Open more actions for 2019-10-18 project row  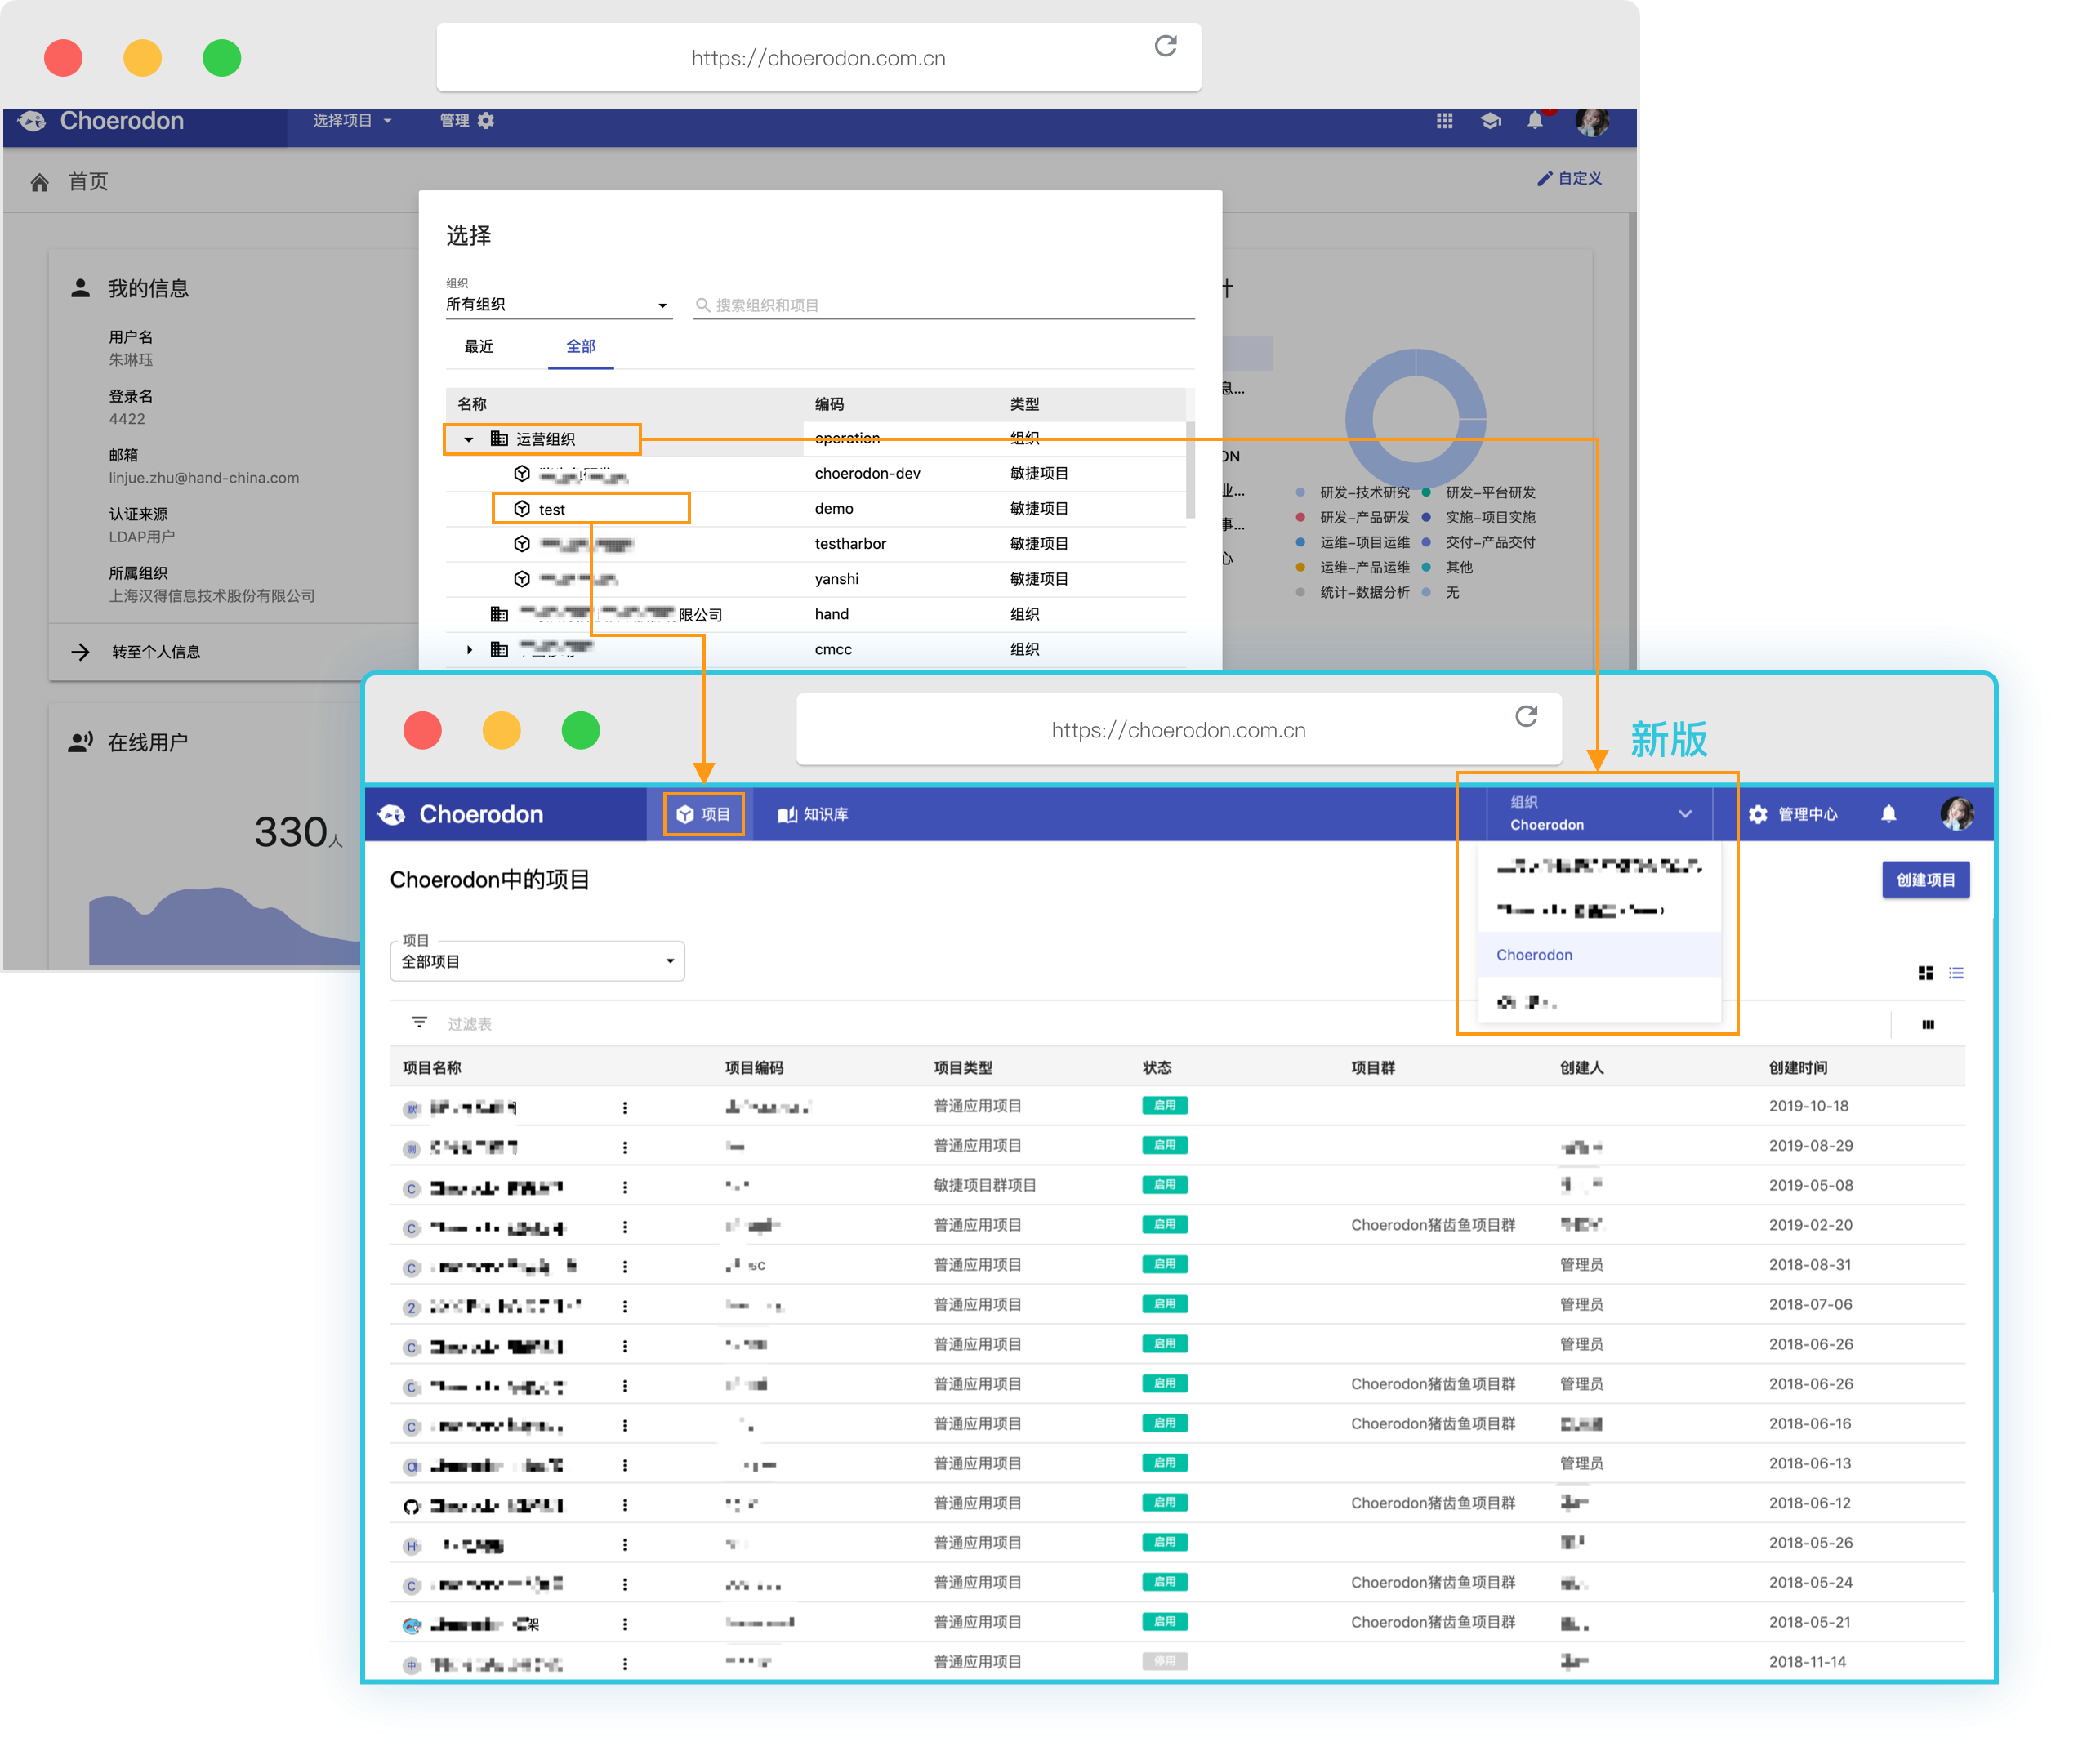624,1107
